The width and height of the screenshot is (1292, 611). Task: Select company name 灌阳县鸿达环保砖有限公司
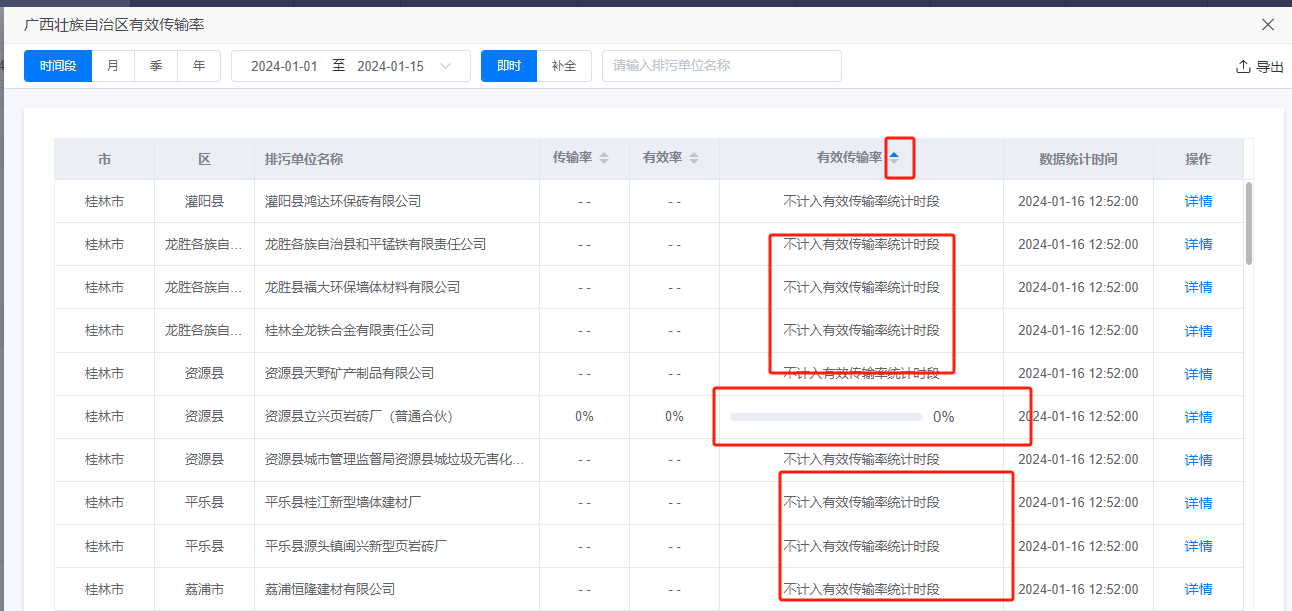pyautogui.click(x=343, y=201)
